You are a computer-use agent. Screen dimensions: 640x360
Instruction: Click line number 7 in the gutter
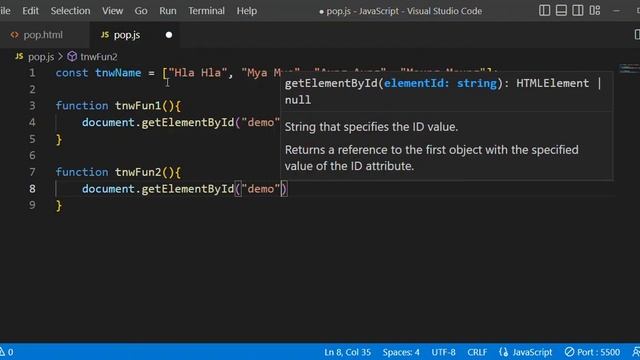coord(32,172)
